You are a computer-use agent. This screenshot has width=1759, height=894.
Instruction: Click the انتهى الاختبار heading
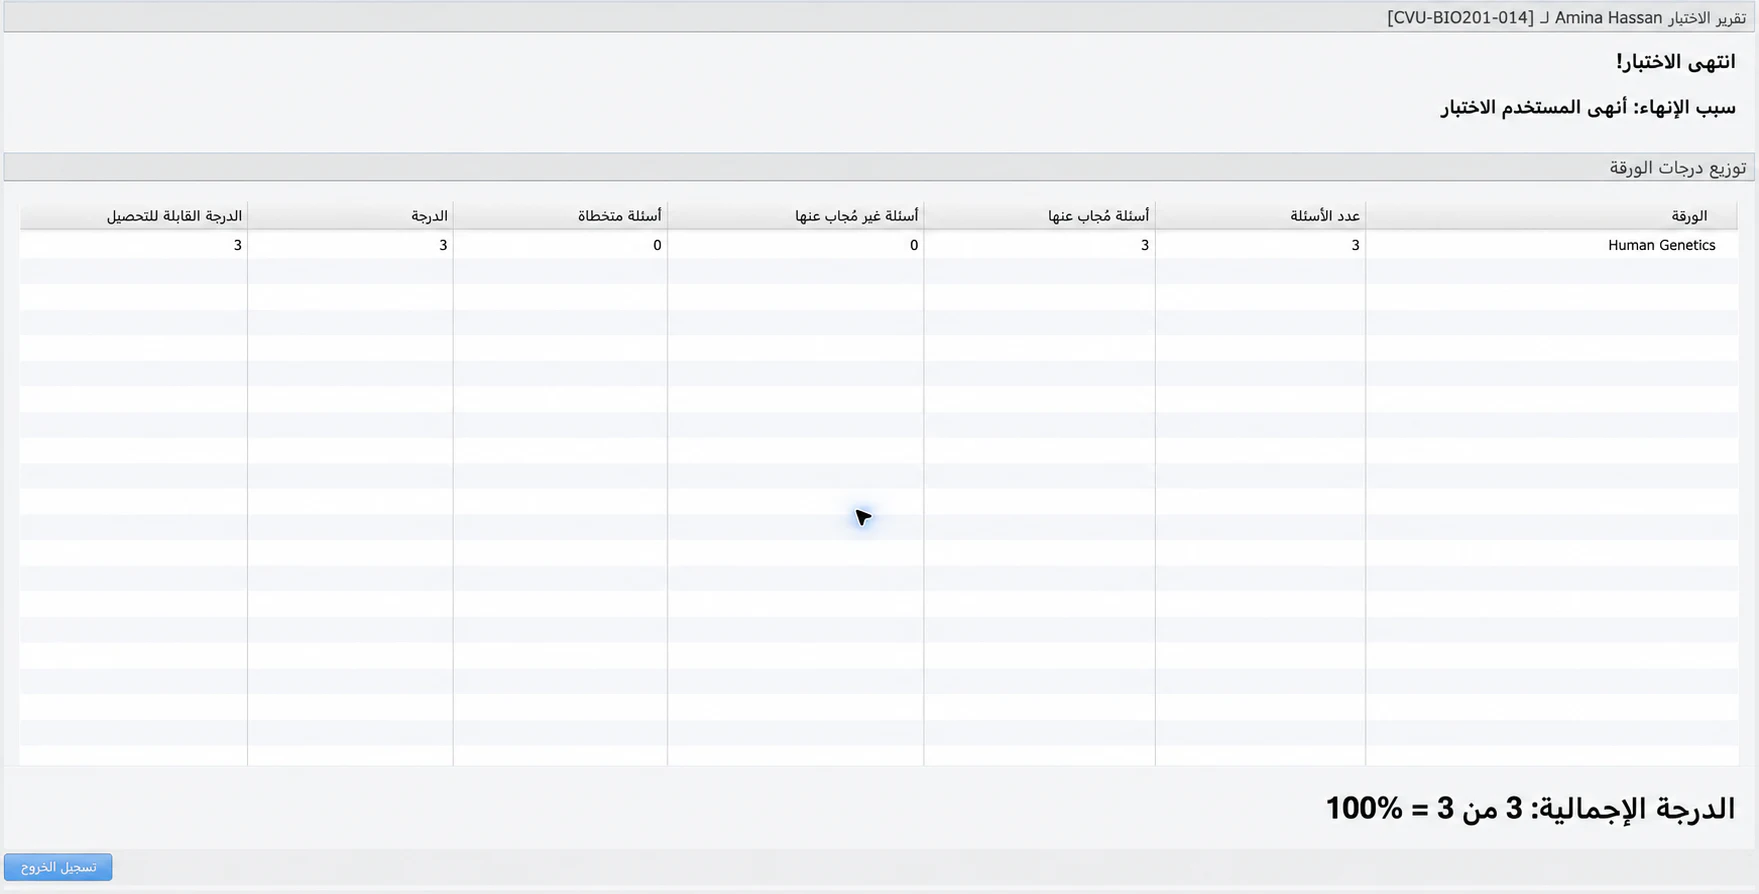[1675, 62]
